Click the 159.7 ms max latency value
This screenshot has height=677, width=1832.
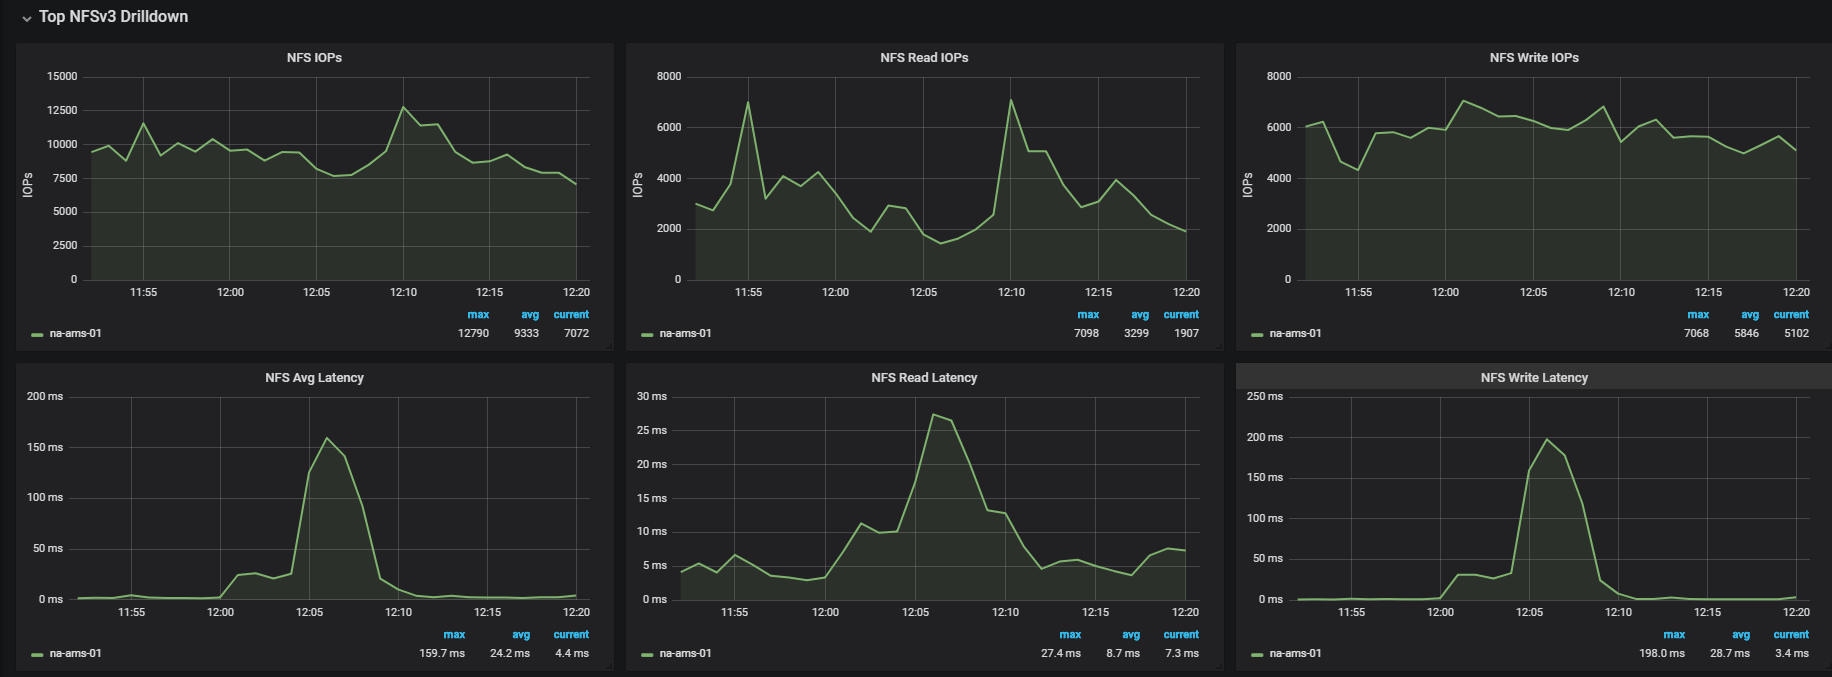[442, 654]
